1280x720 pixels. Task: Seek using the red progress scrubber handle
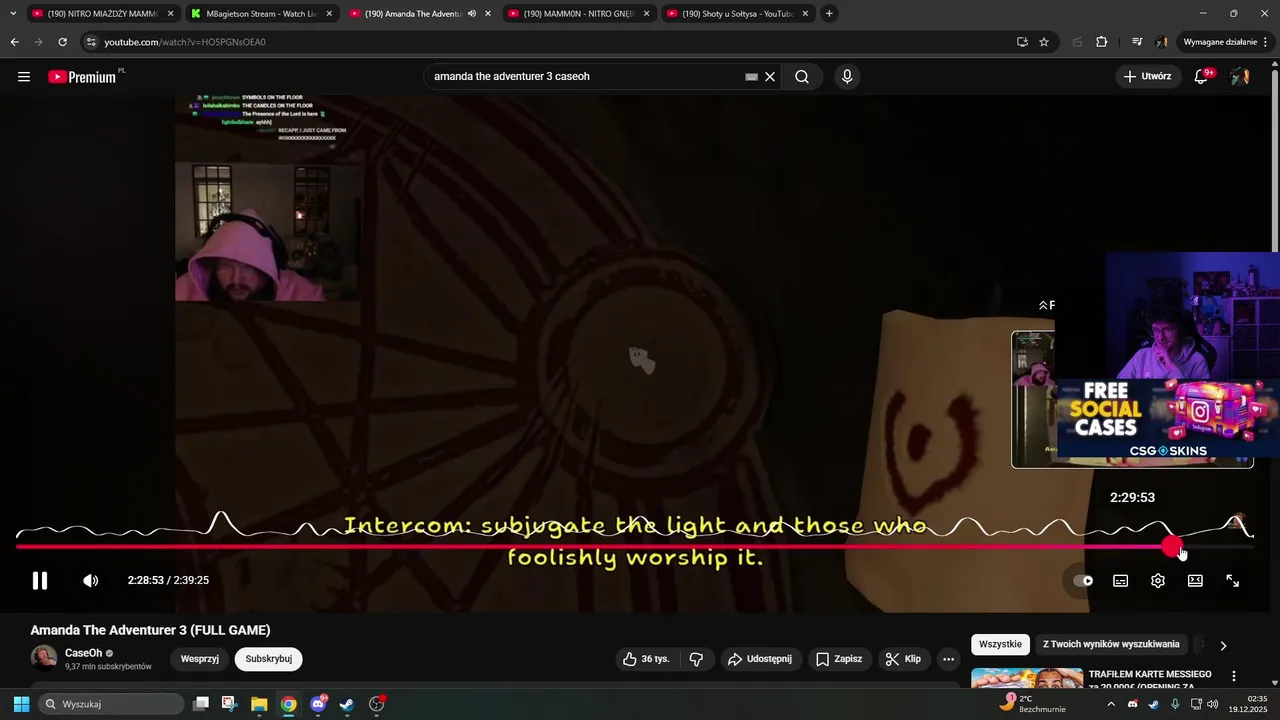[1171, 546]
